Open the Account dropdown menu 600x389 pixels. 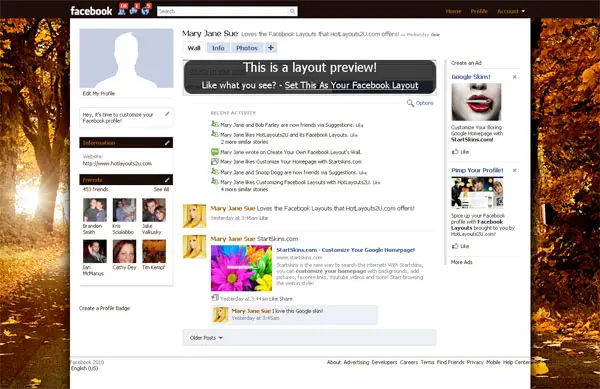pos(511,11)
